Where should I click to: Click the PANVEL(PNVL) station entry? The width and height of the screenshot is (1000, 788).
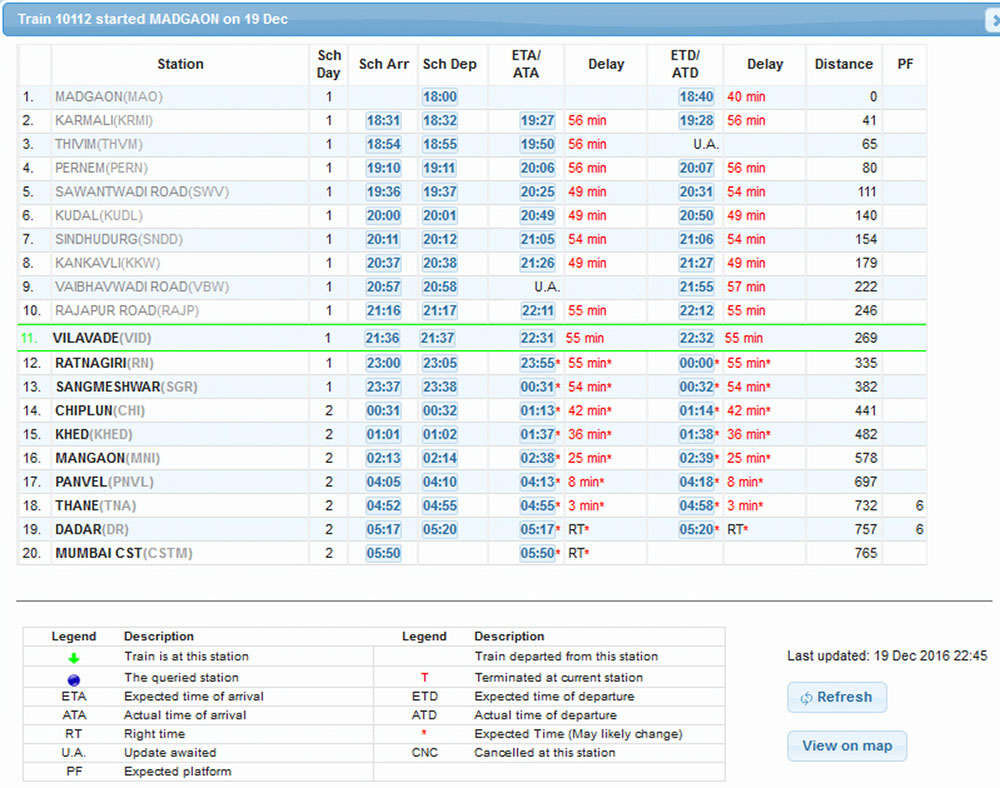pos(101,482)
